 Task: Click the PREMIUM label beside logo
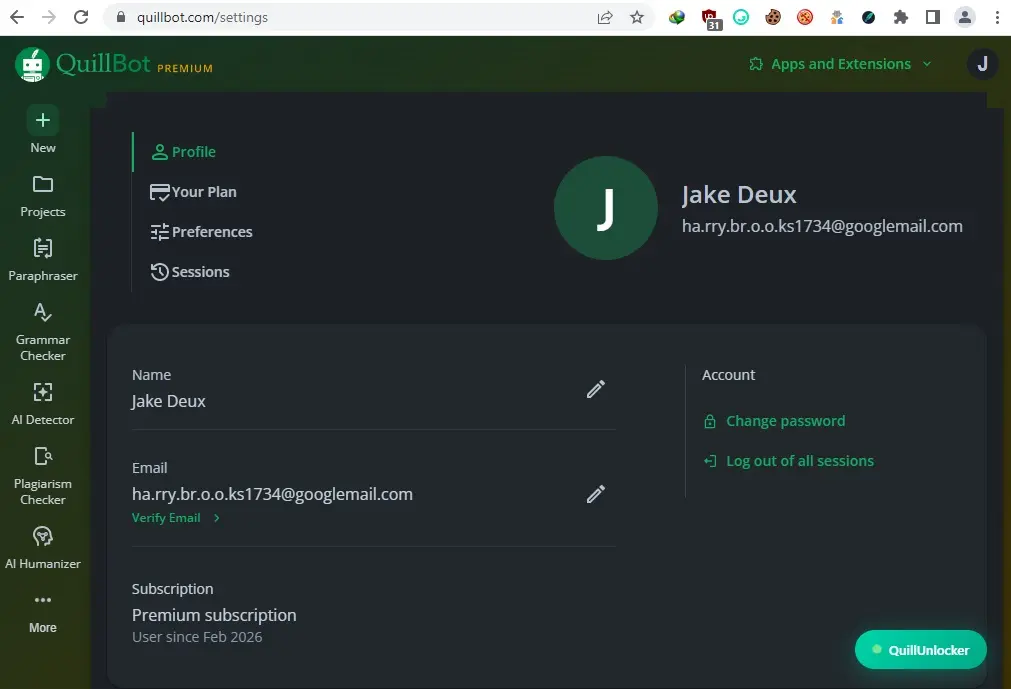[185, 68]
